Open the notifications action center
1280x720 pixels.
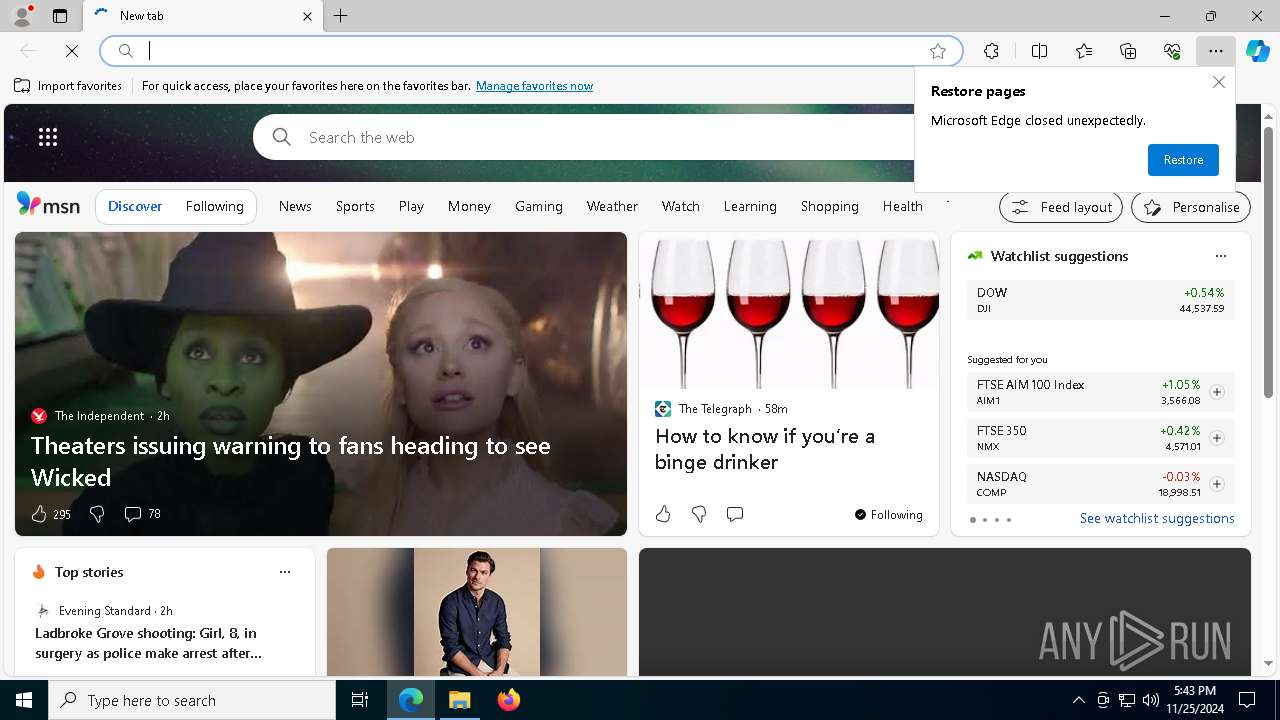pos(1247,700)
